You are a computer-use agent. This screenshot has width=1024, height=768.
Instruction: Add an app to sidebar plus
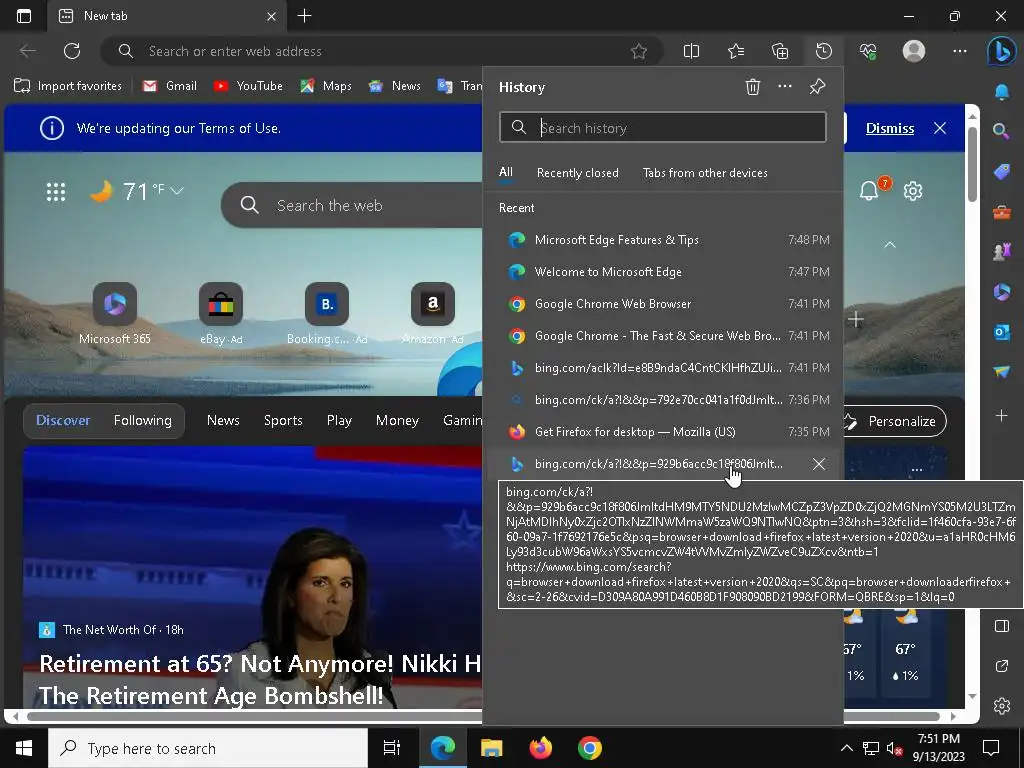point(1001,415)
